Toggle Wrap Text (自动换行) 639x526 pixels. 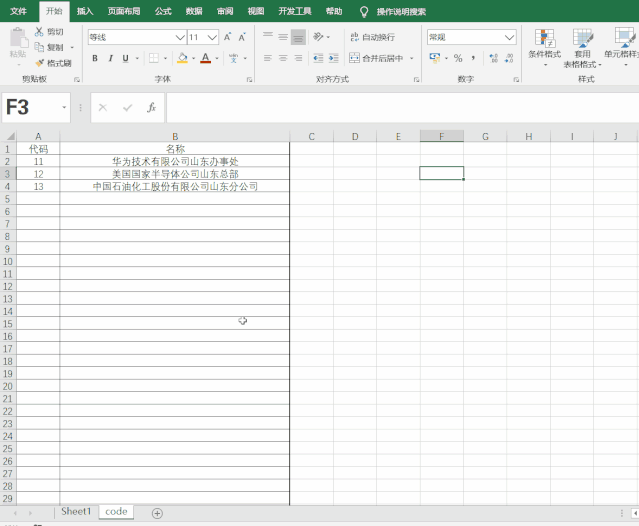pyautogui.click(x=372, y=37)
